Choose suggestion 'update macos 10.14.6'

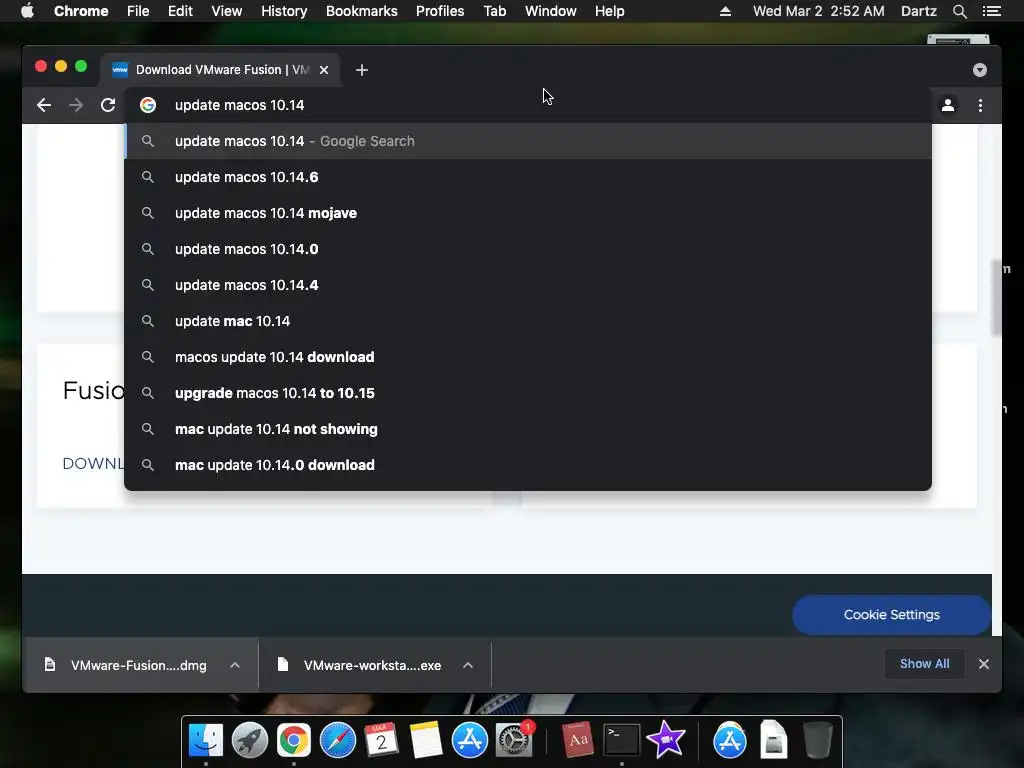528,177
